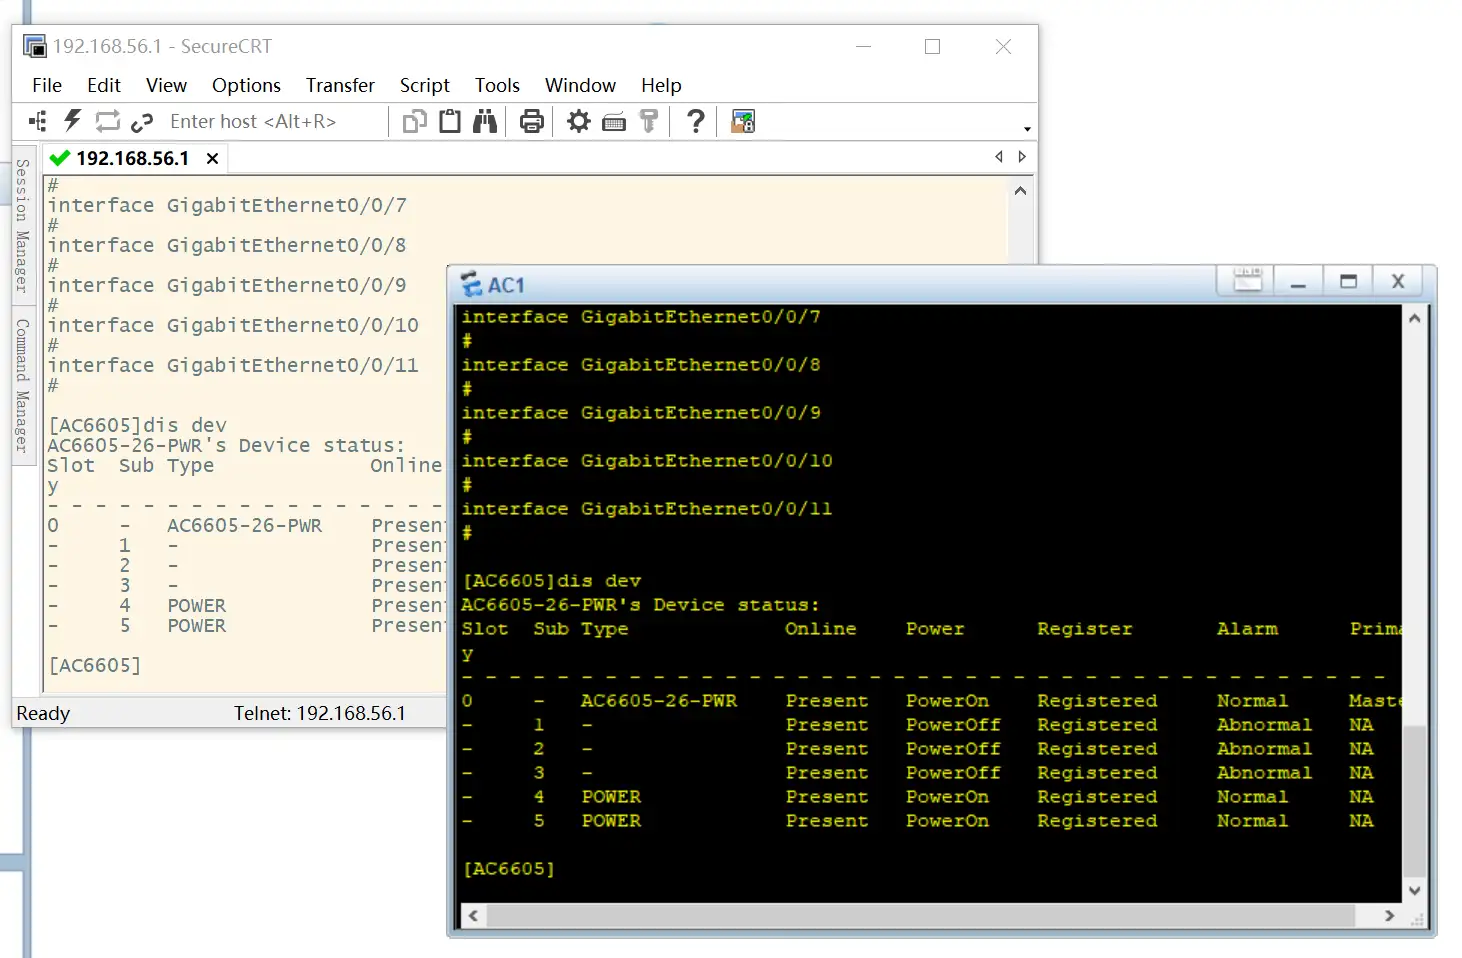1462x958 pixels.
Task: Open the Session Manager side panel
Action: (x=22, y=225)
